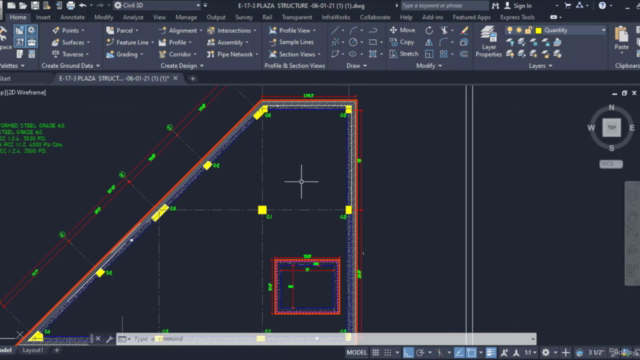Viewport: 640px width, 360px height.
Task: Open the Civil 3D workspace dropdown
Action: point(198,5)
